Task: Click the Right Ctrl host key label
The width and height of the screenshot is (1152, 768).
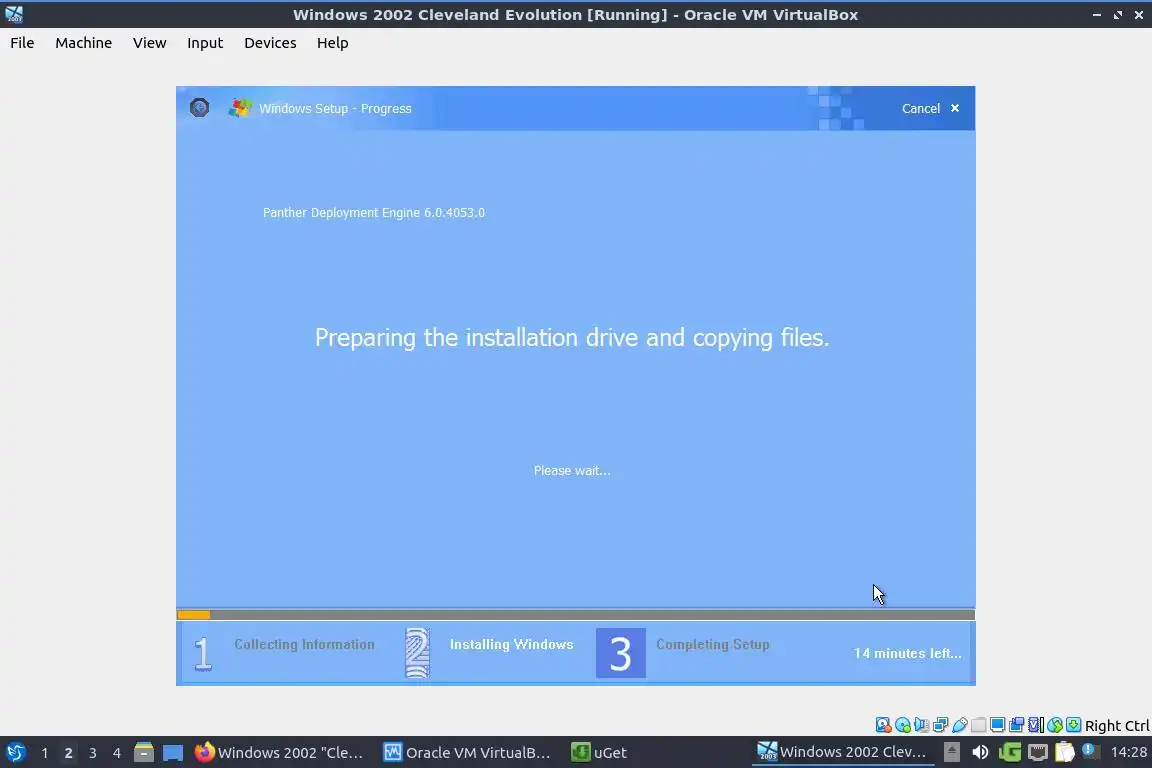Action: (1117, 726)
